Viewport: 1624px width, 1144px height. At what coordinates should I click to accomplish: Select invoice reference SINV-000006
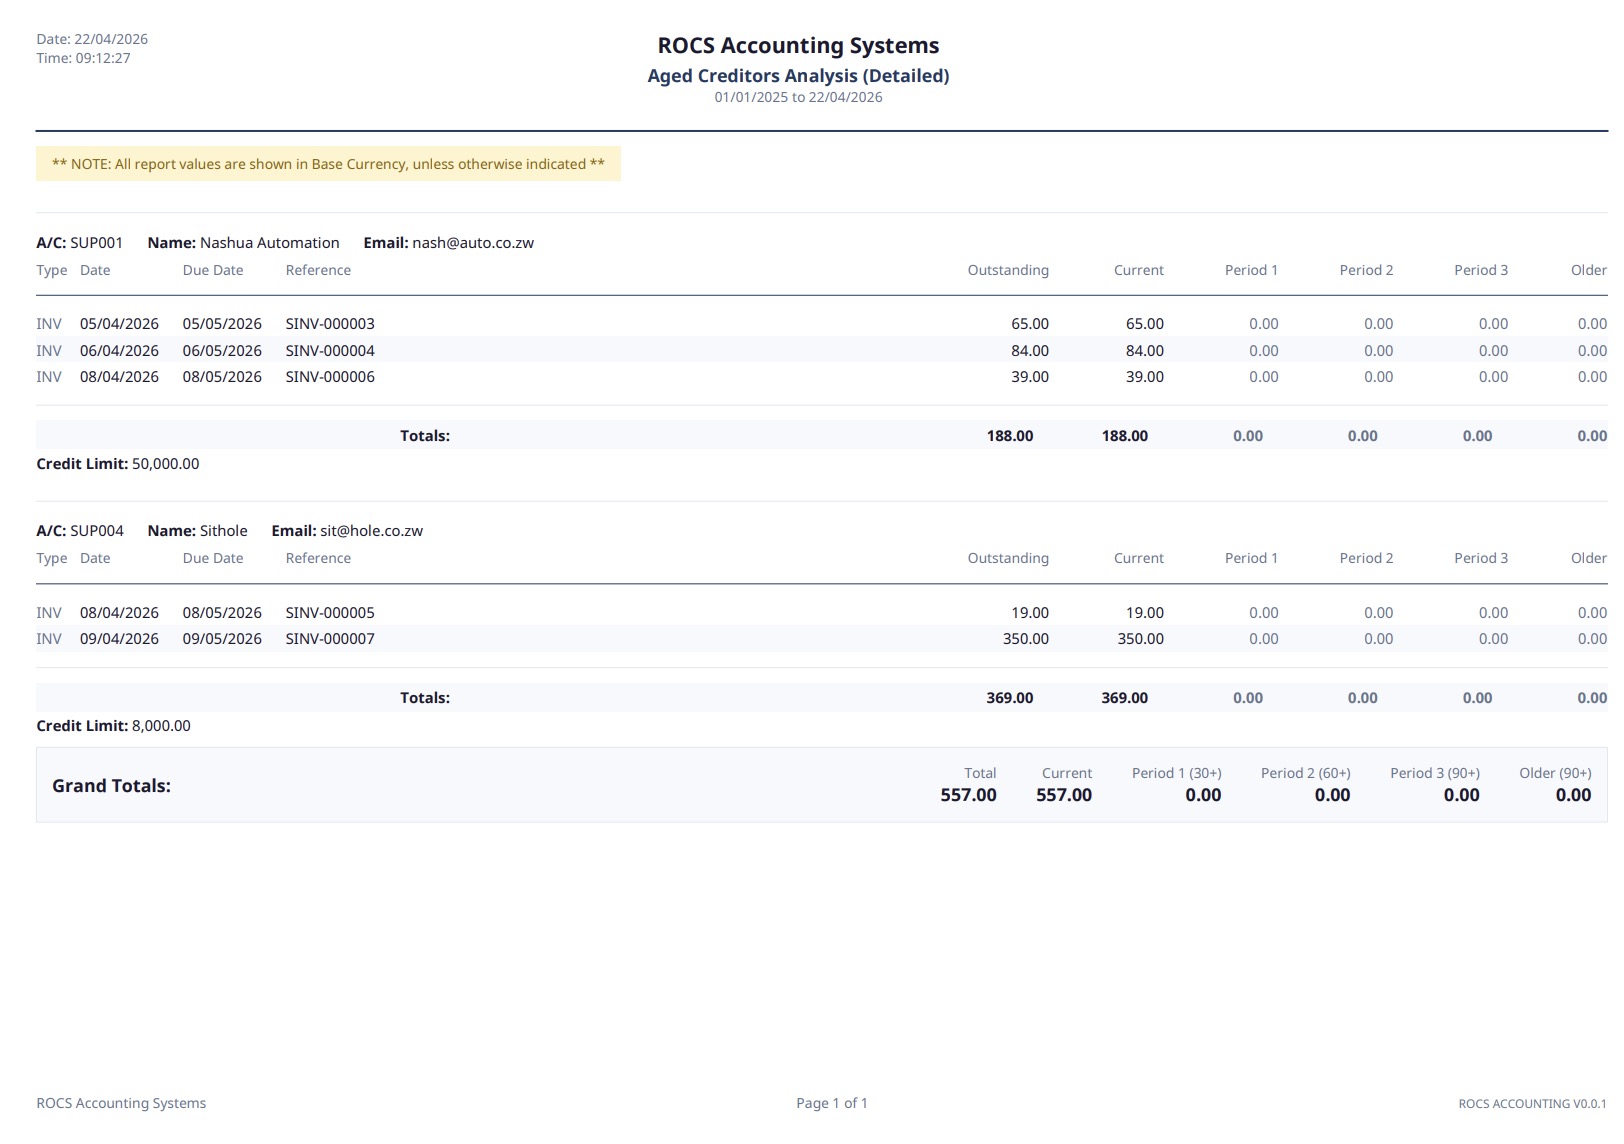329,377
